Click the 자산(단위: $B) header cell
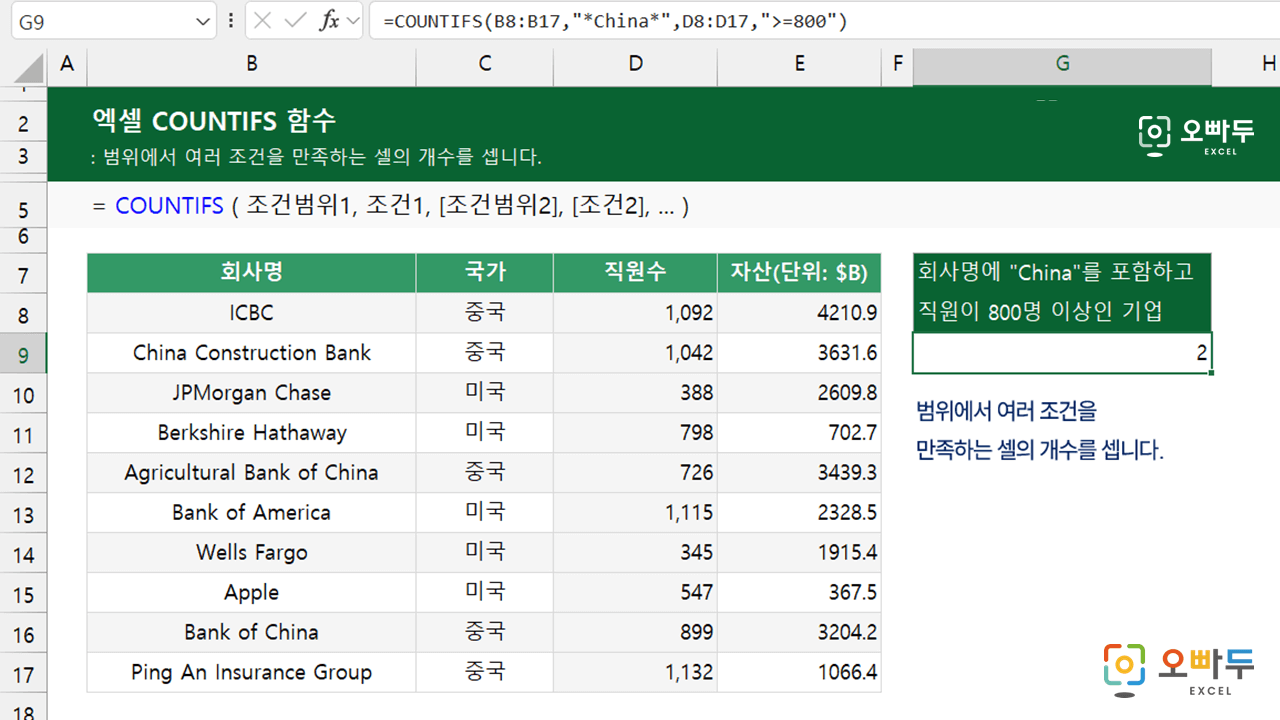Screen dimensions: 1280x720 pyautogui.click(x=799, y=273)
